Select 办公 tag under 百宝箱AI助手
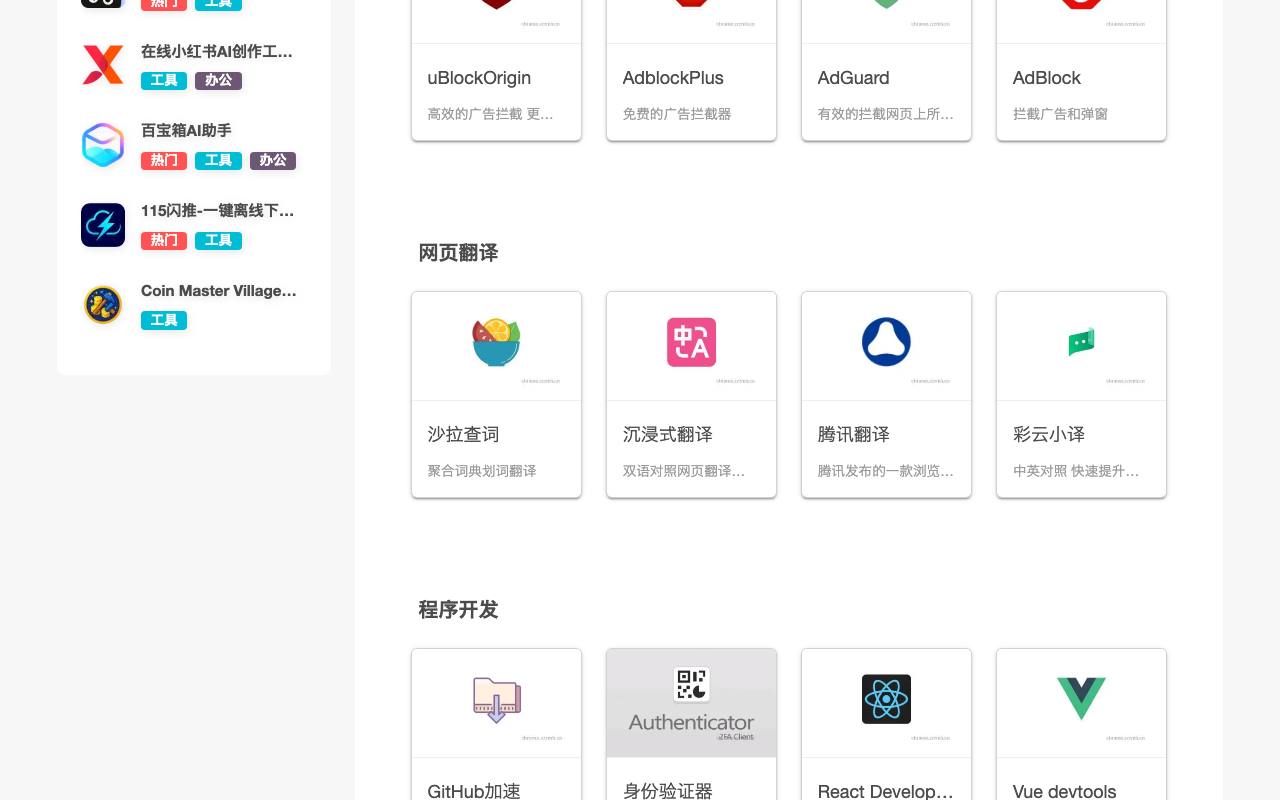This screenshot has width=1280, height=800. click(x=273, y=160)
